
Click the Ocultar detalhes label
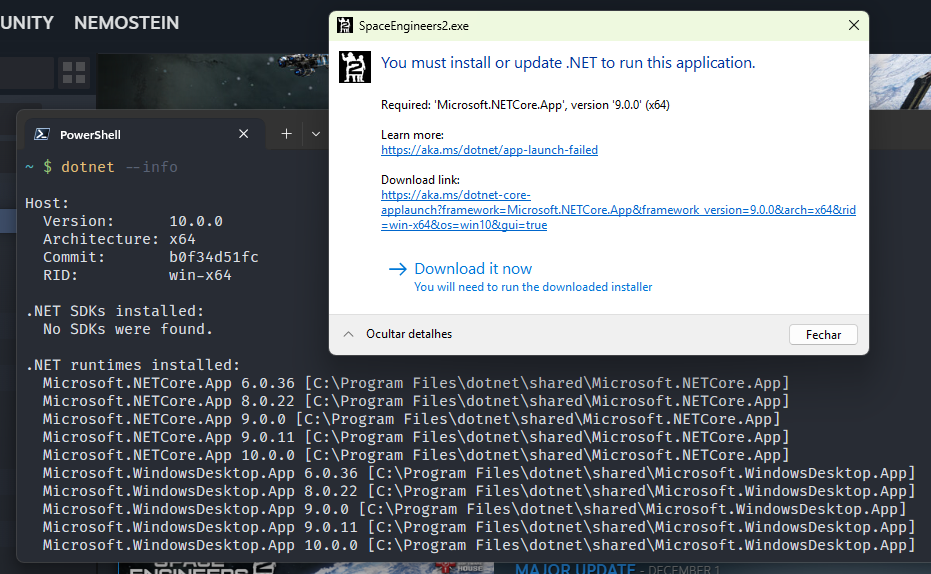(x=408, y=334)
